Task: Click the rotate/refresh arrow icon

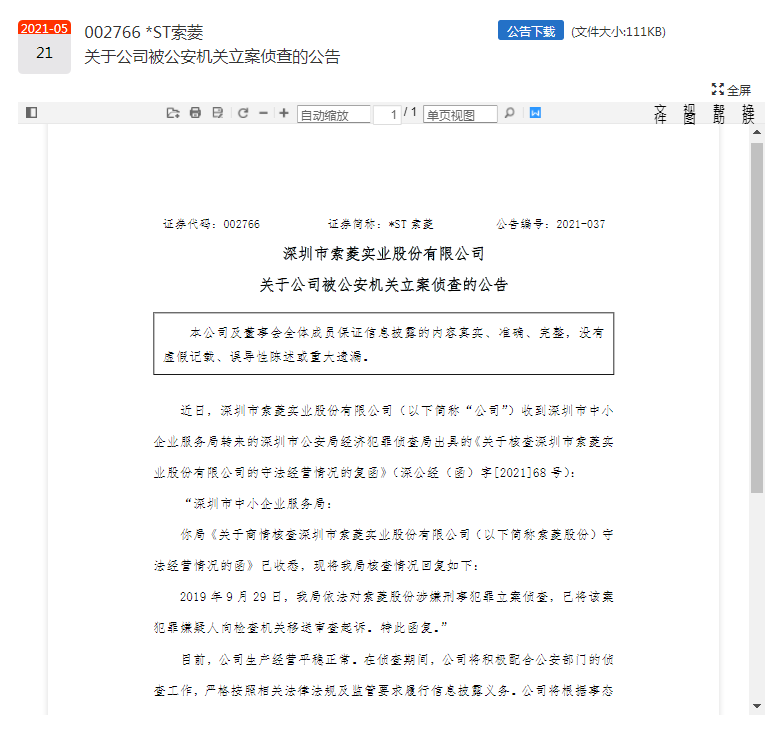Action: (x=243, y=113)
